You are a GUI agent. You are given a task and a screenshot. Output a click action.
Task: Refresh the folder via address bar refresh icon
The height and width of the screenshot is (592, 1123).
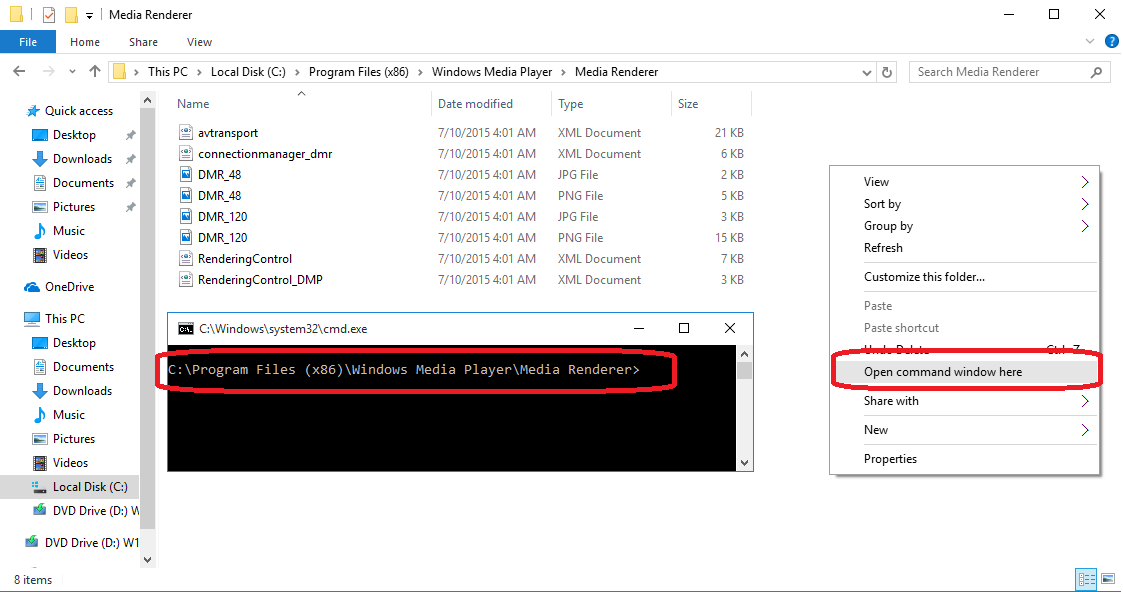click(887, 72)
